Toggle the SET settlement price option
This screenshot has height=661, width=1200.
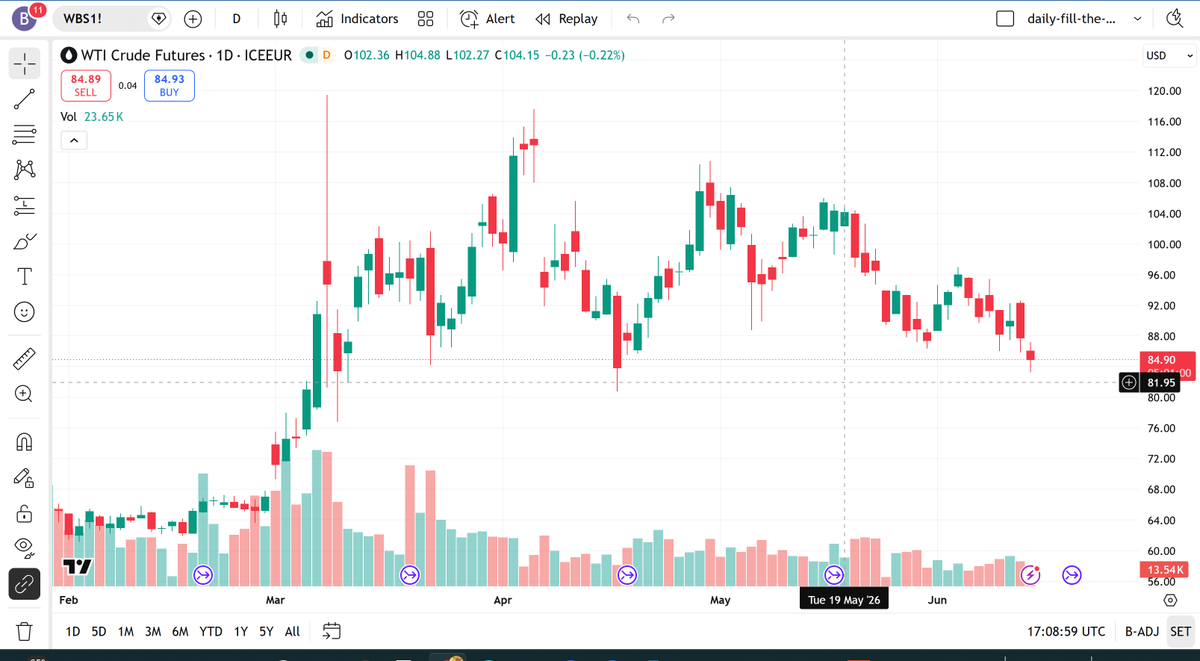pyautogui.click(x=1180, y=631)
